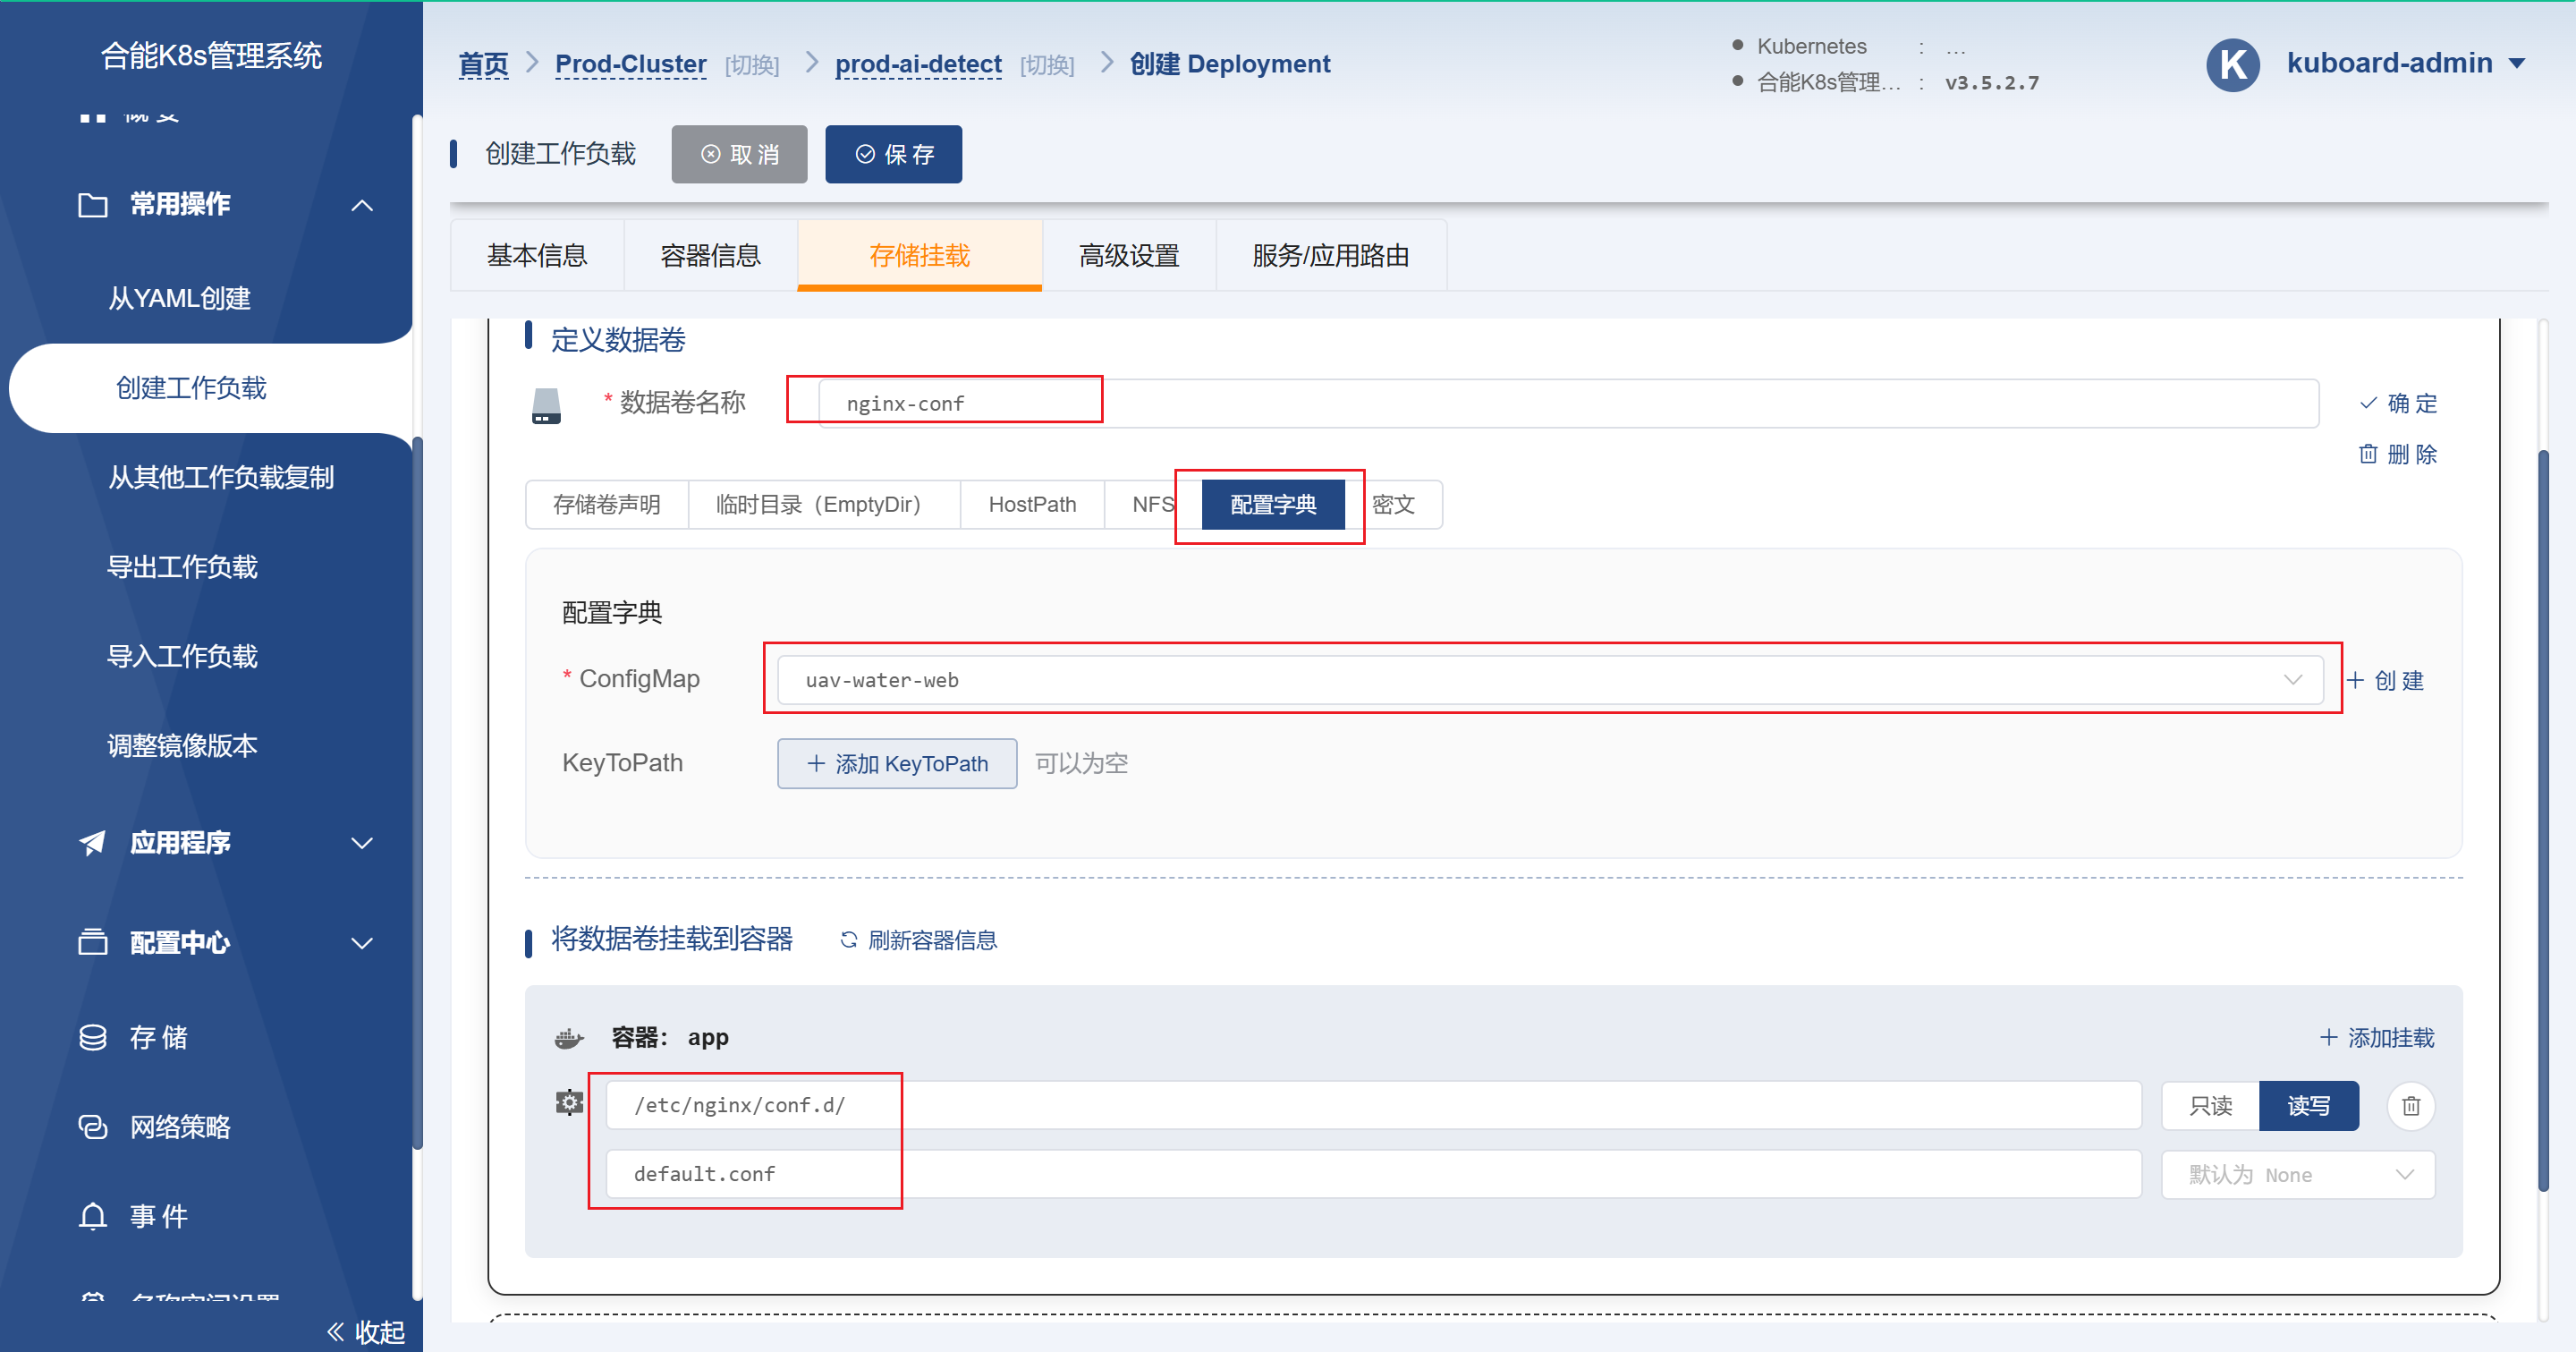
Task: Focus the default.conf subPath field
Action: (1373, 1174)
